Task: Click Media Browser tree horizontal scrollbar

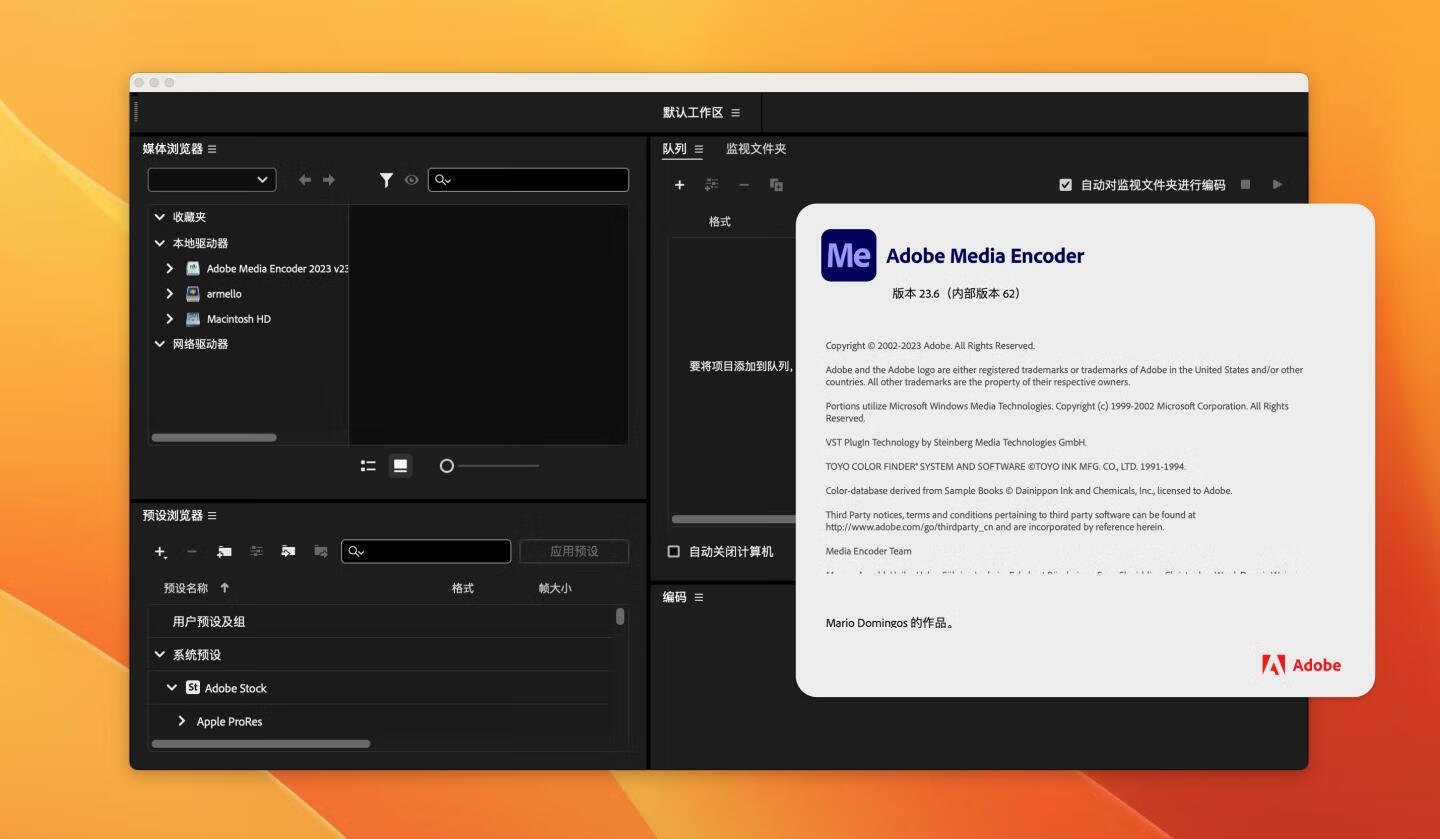Action: (x=214, y=437)
